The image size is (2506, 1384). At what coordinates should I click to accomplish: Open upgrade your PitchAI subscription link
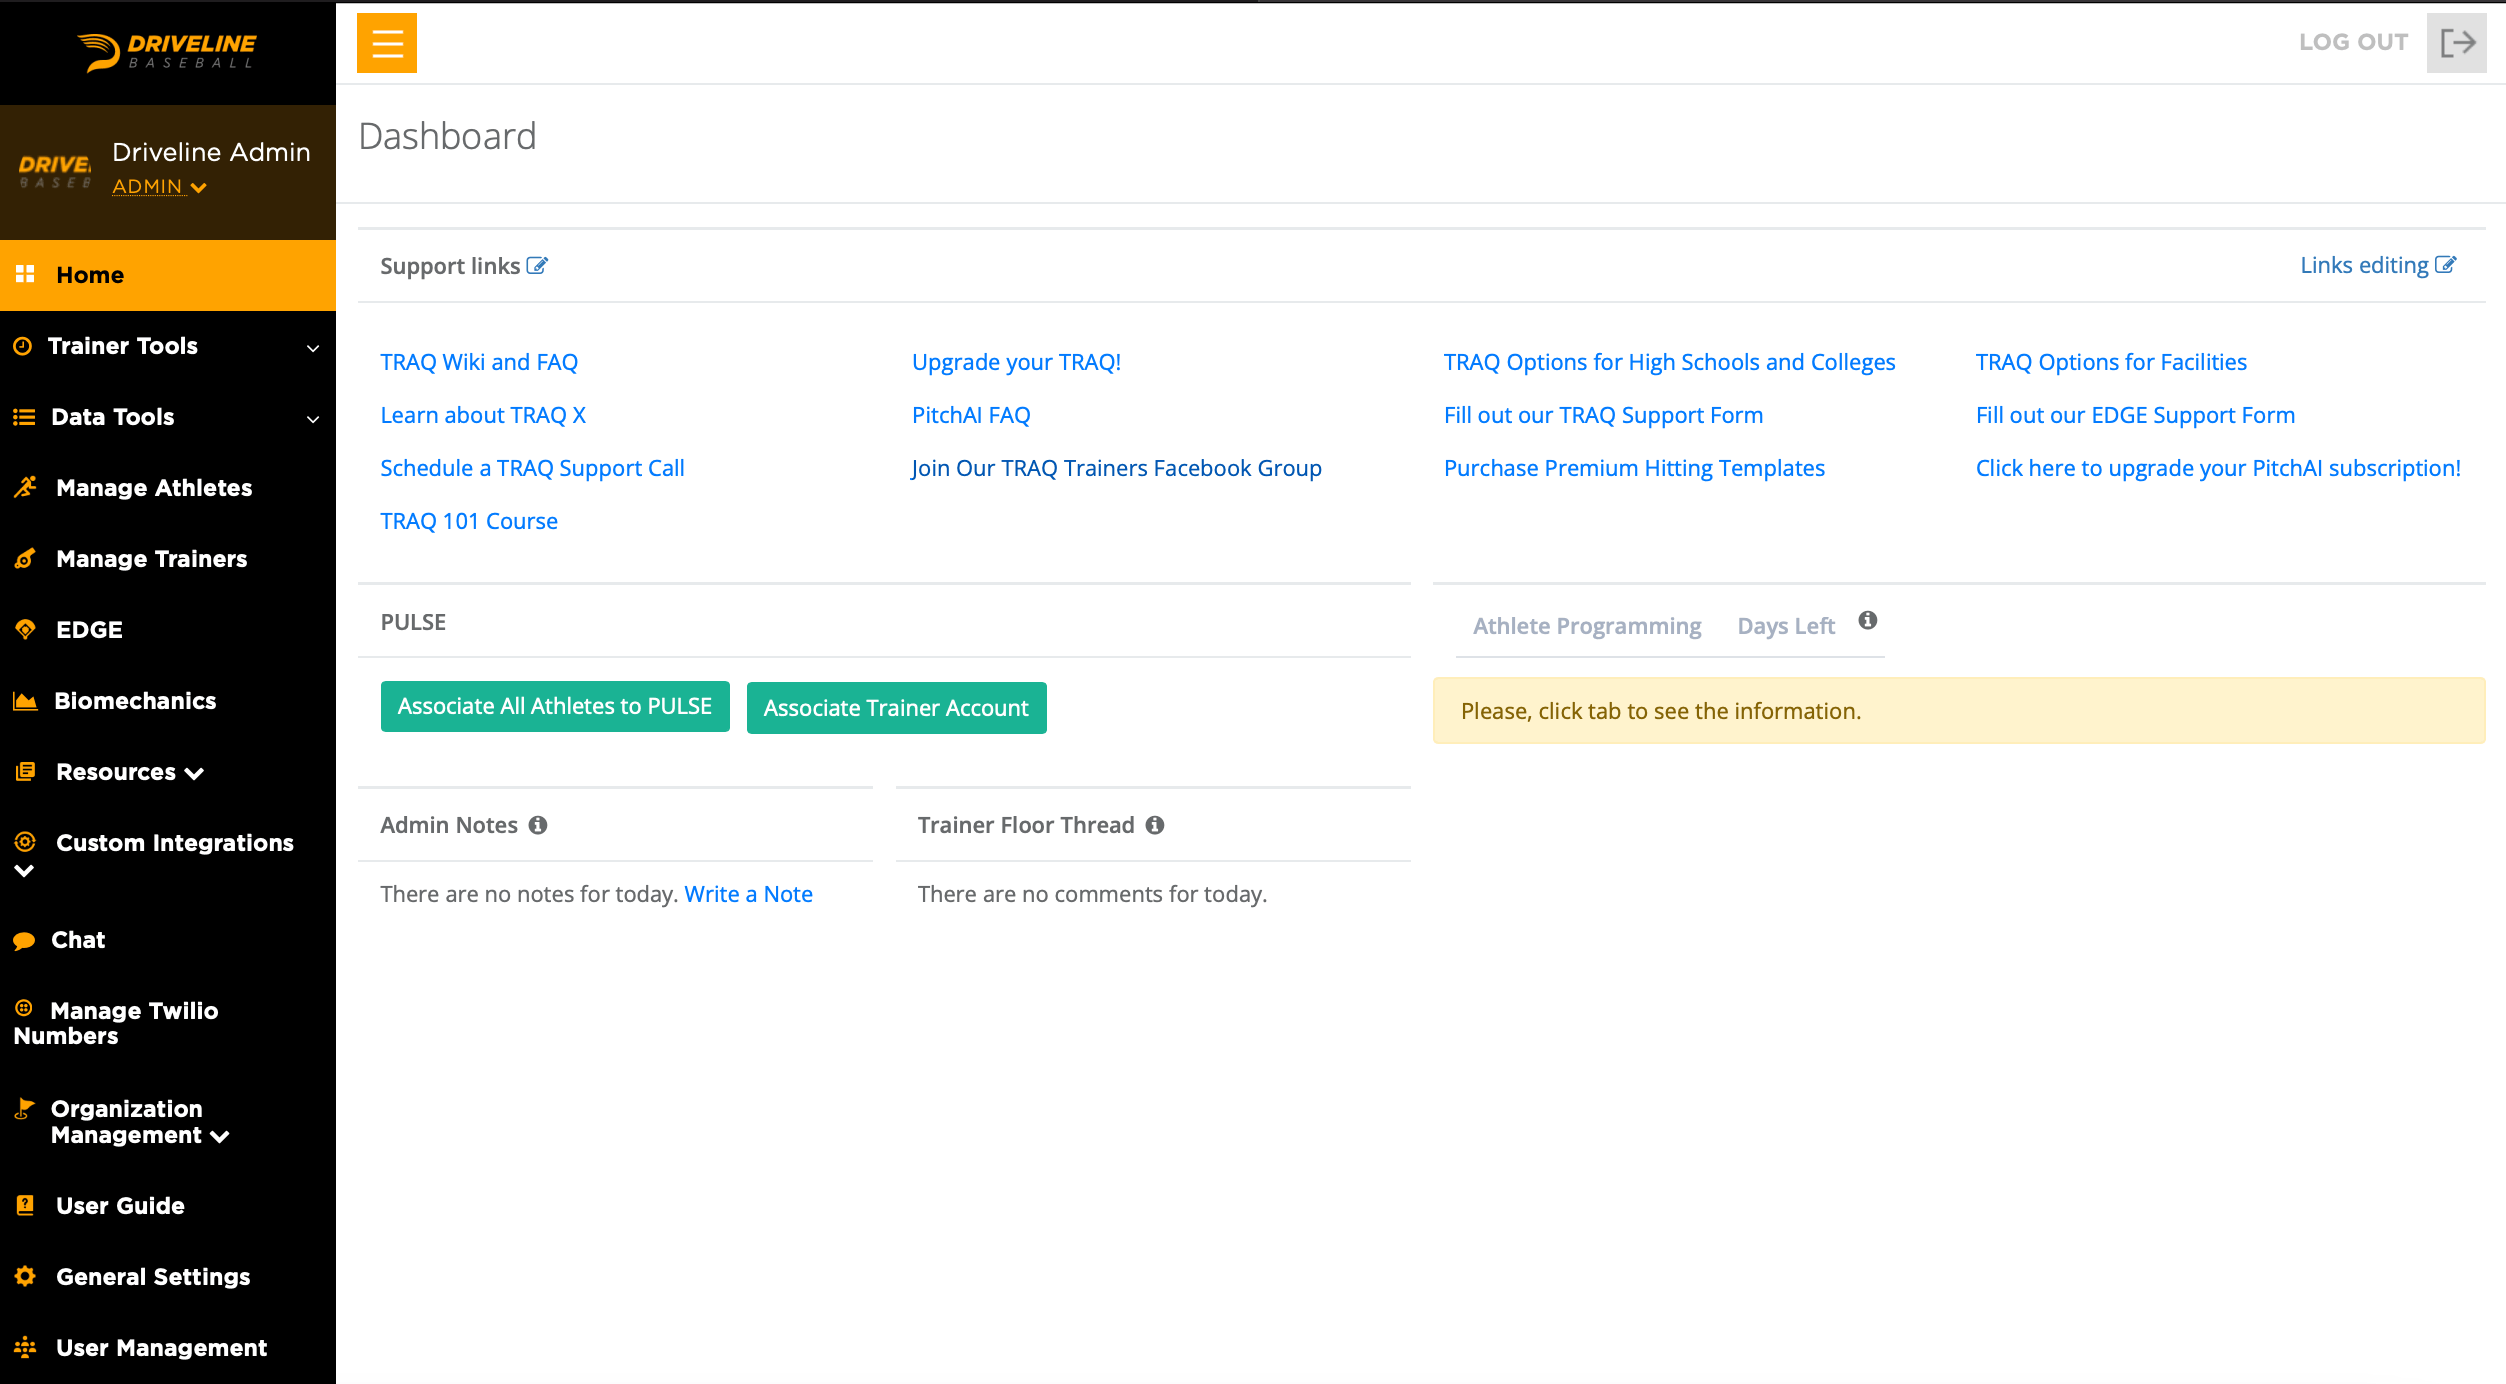2218,468
